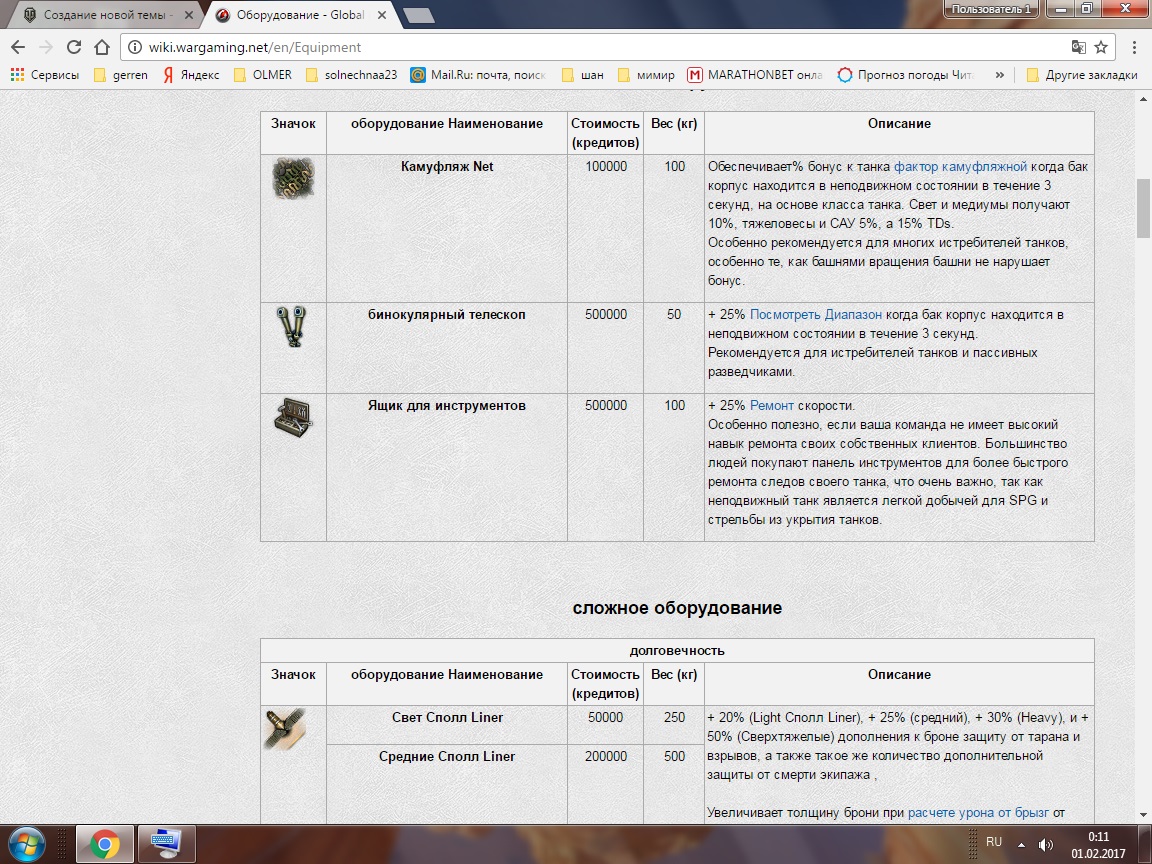Viewport: 1152px width, 864px height.
Task: Open the Сервисы apps shortcut
Action: click(x=45, y=74)
